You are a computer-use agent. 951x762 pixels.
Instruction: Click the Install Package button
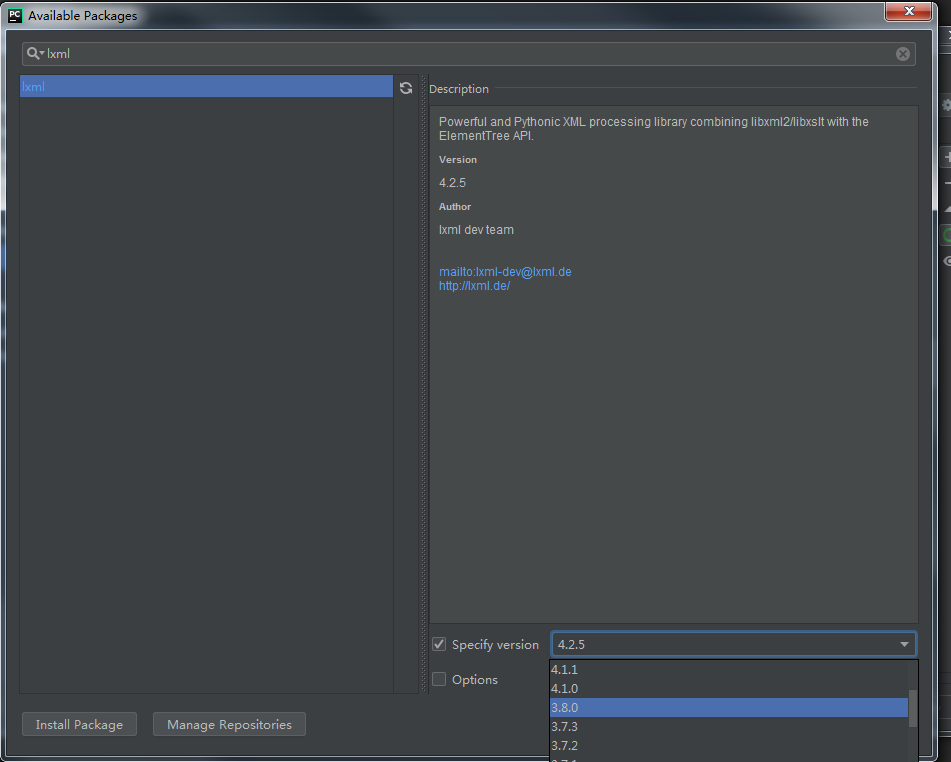[79, 724]
